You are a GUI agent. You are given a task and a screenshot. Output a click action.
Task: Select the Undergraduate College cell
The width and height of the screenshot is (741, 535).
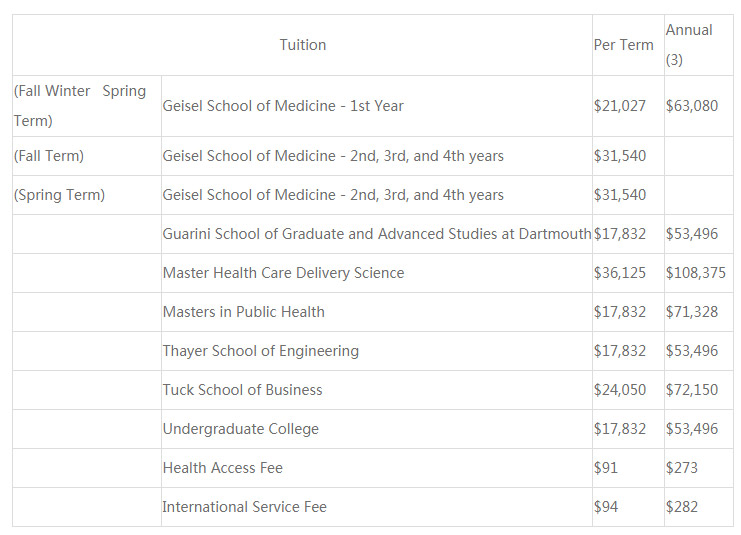[x=241, y=429]
